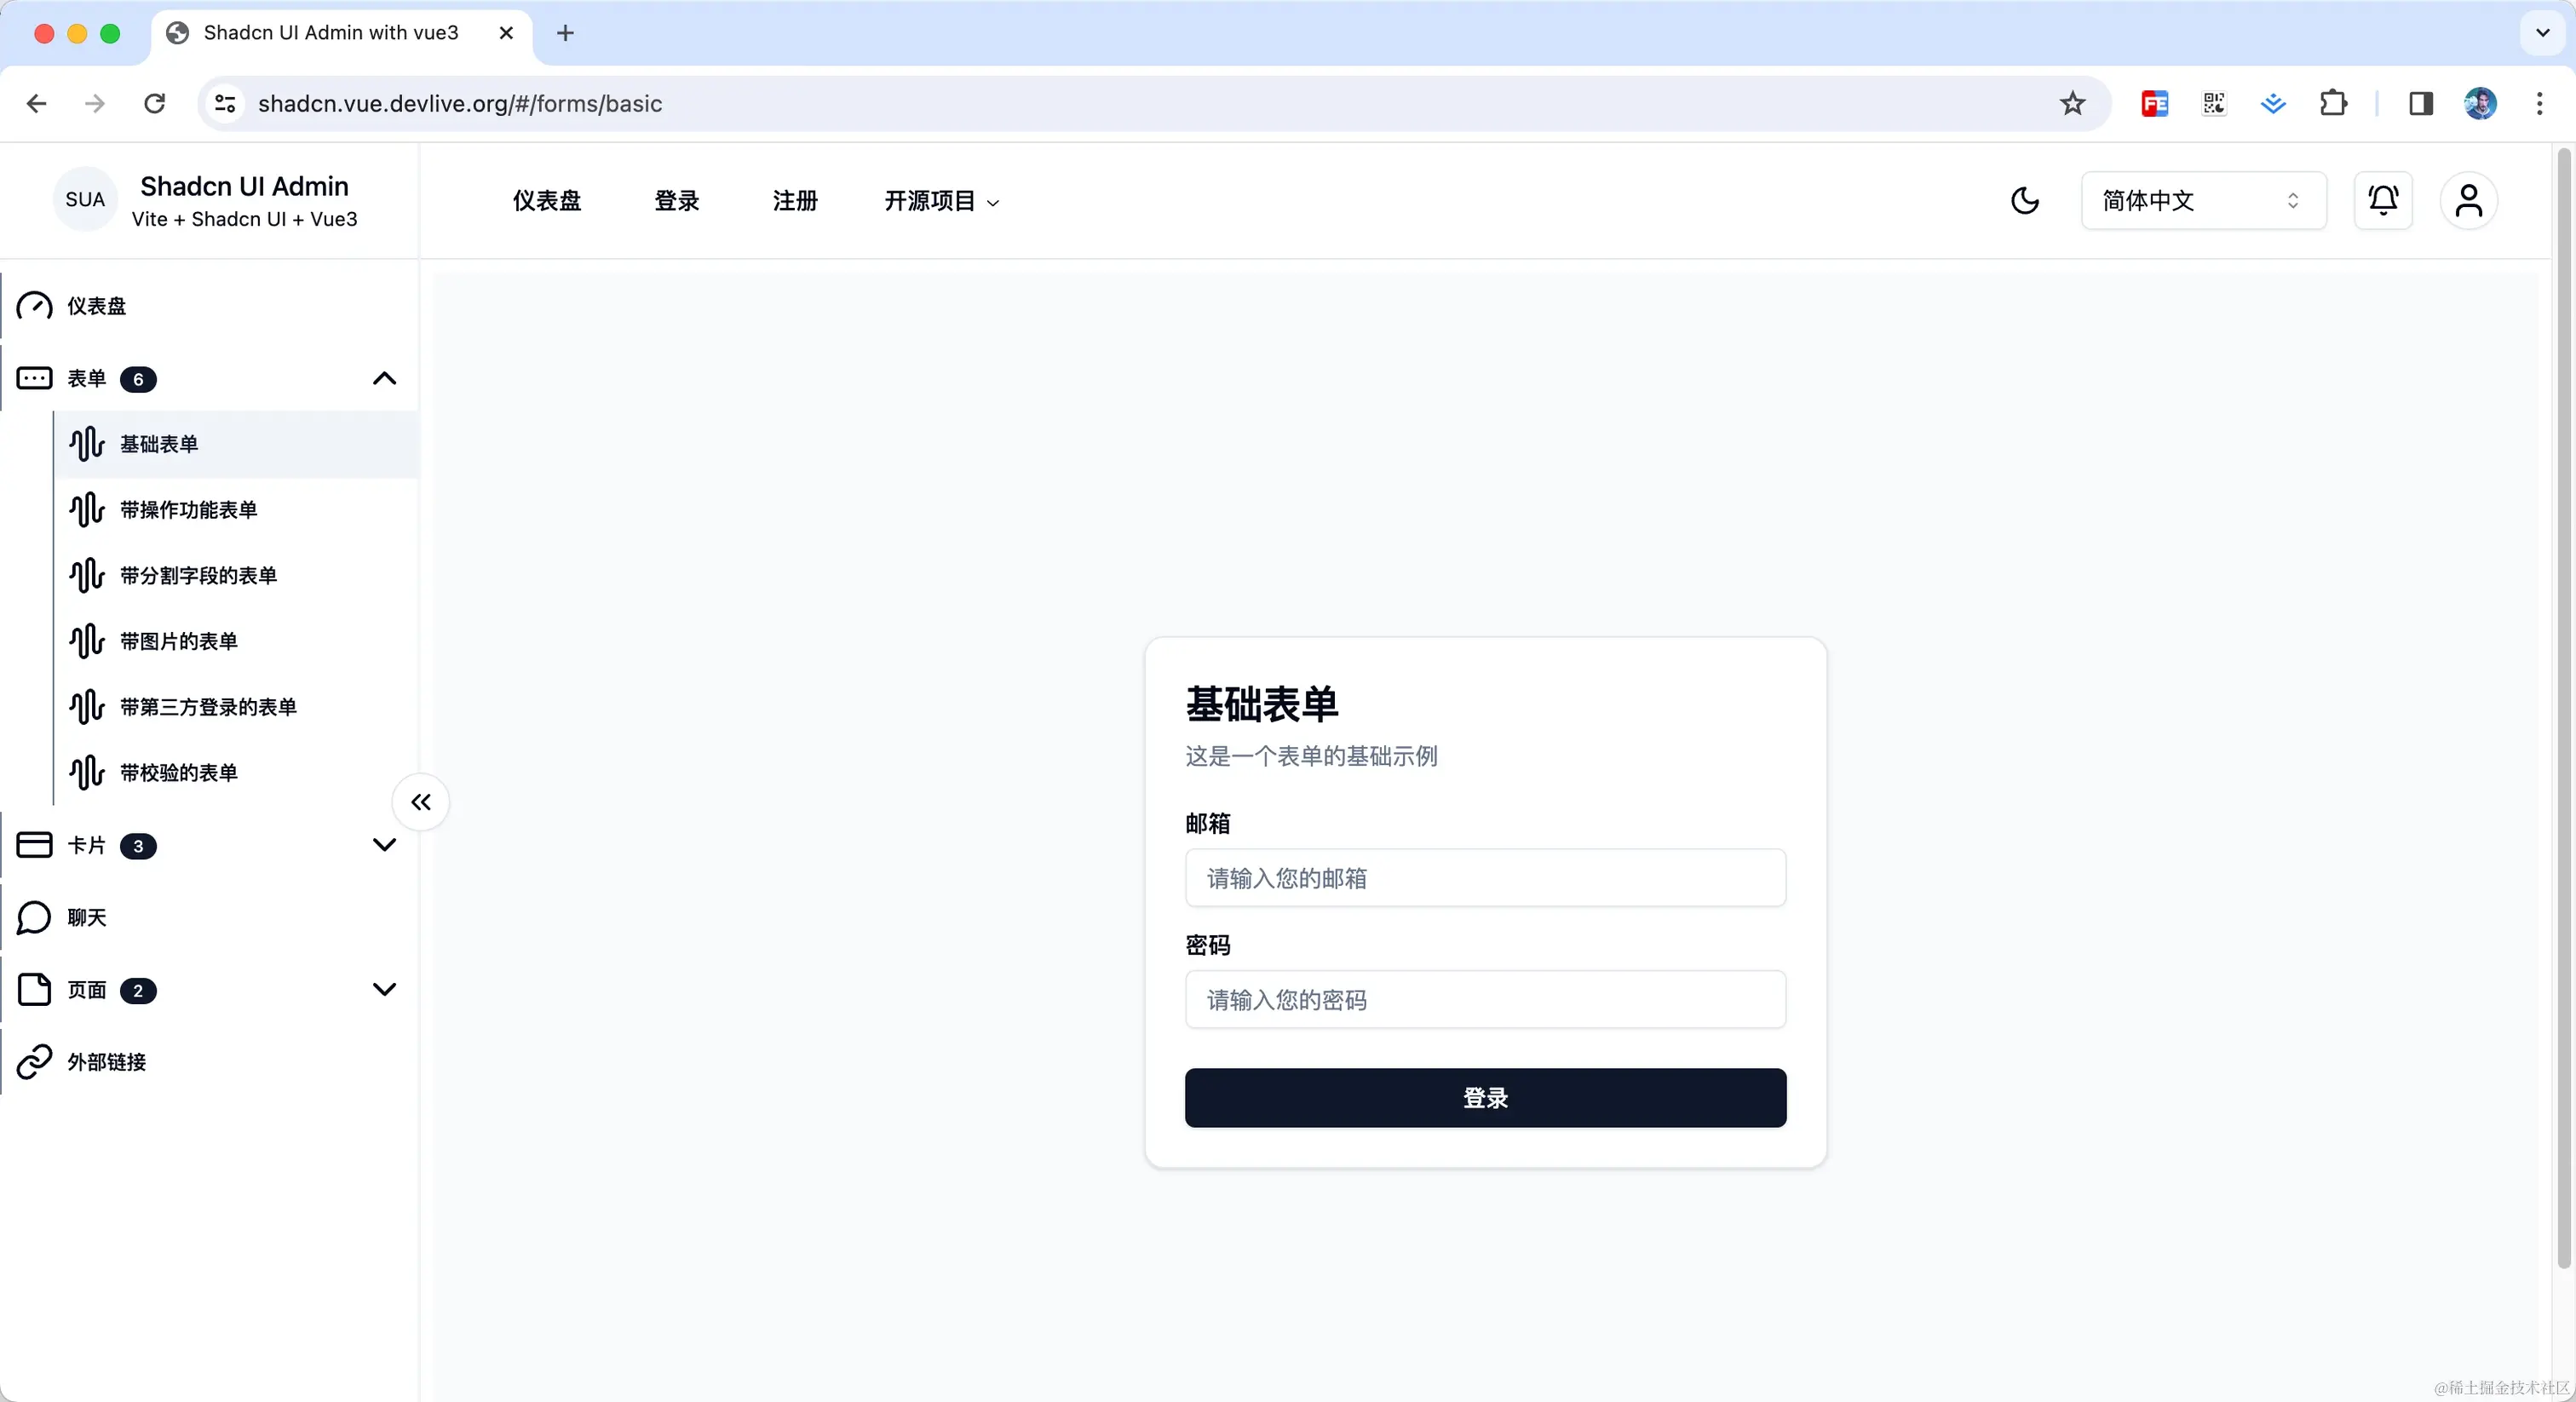
Task: Click 注册 in top navigation
Action: point(795,201)
